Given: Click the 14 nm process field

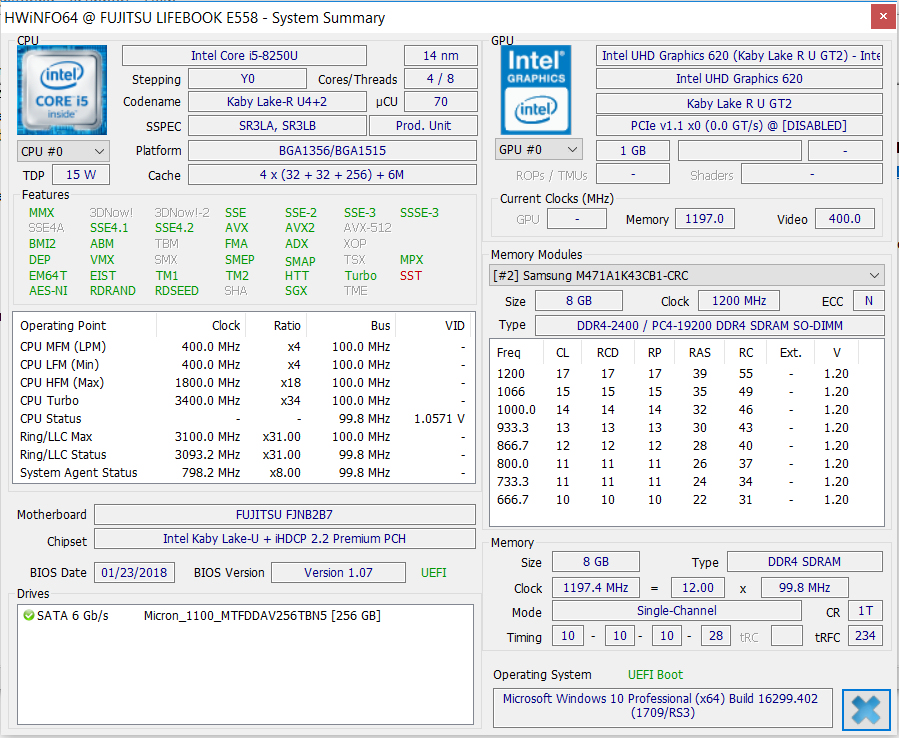Looking at the screenshot, I should [441, 56].
